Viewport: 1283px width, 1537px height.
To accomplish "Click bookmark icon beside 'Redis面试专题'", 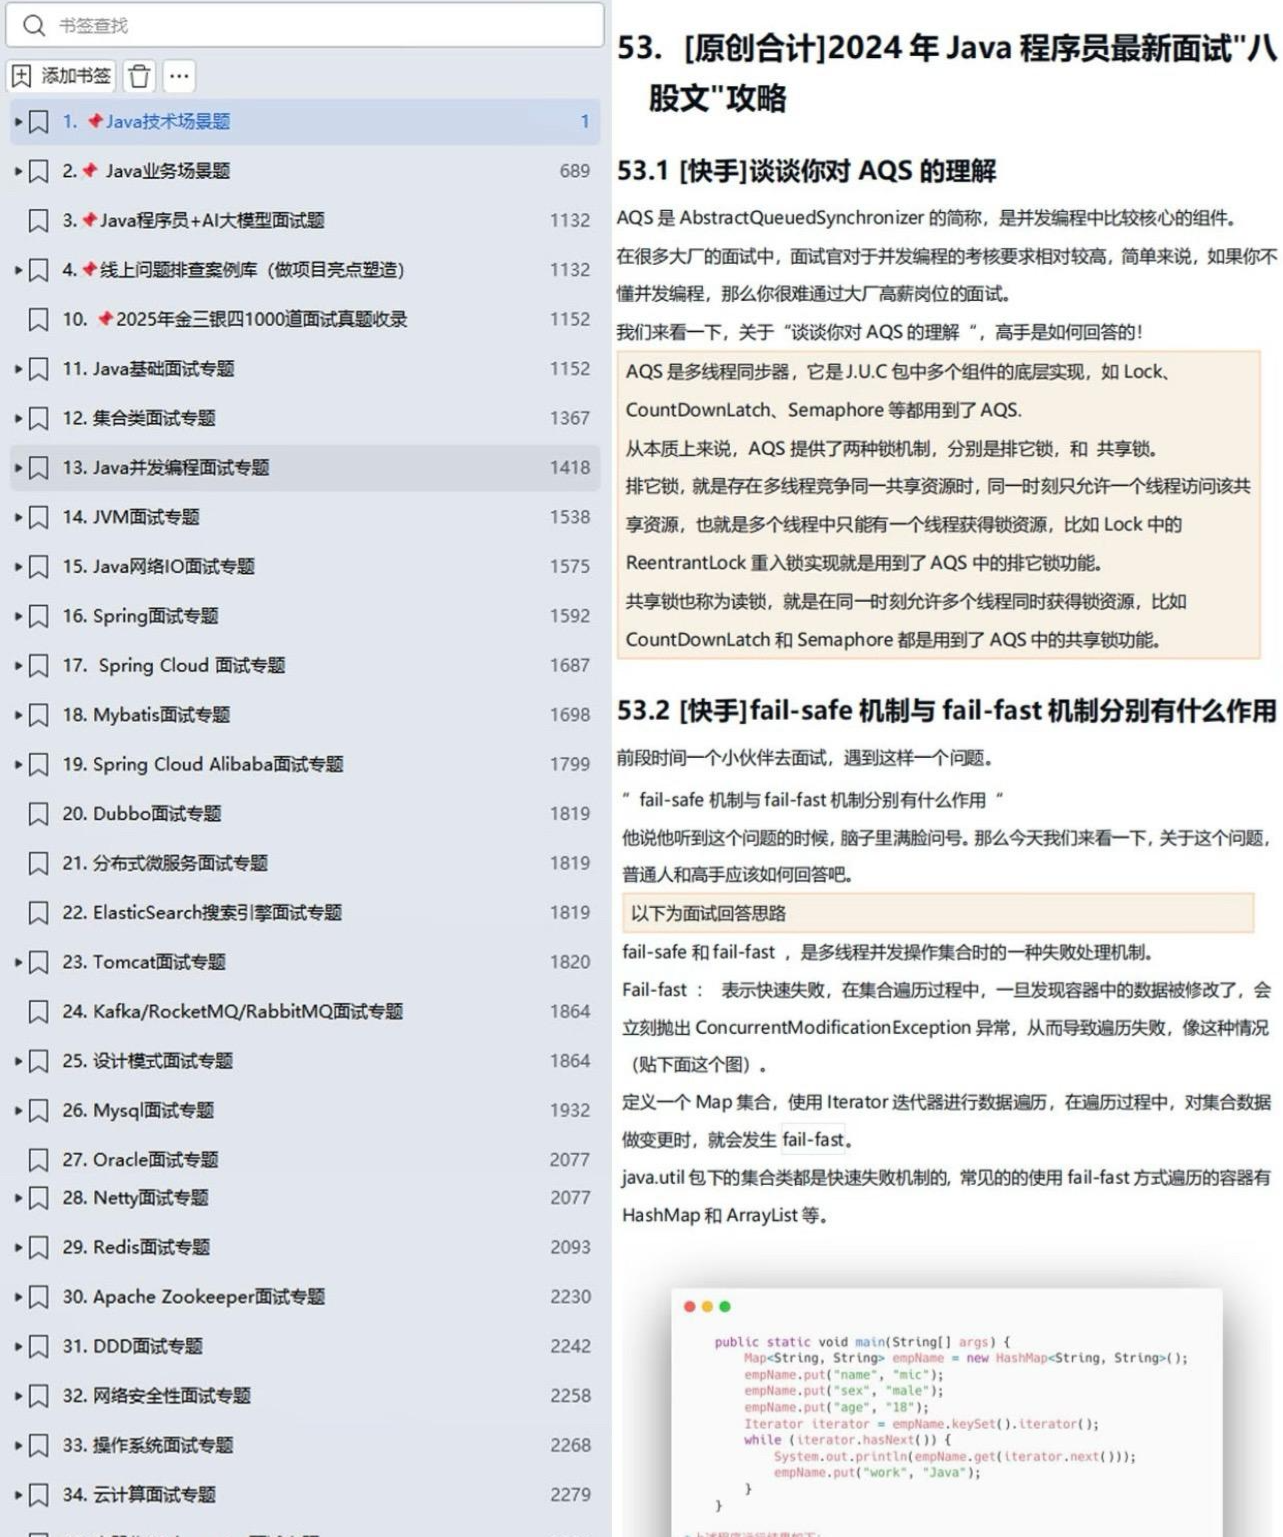I will pos(38,1247).
